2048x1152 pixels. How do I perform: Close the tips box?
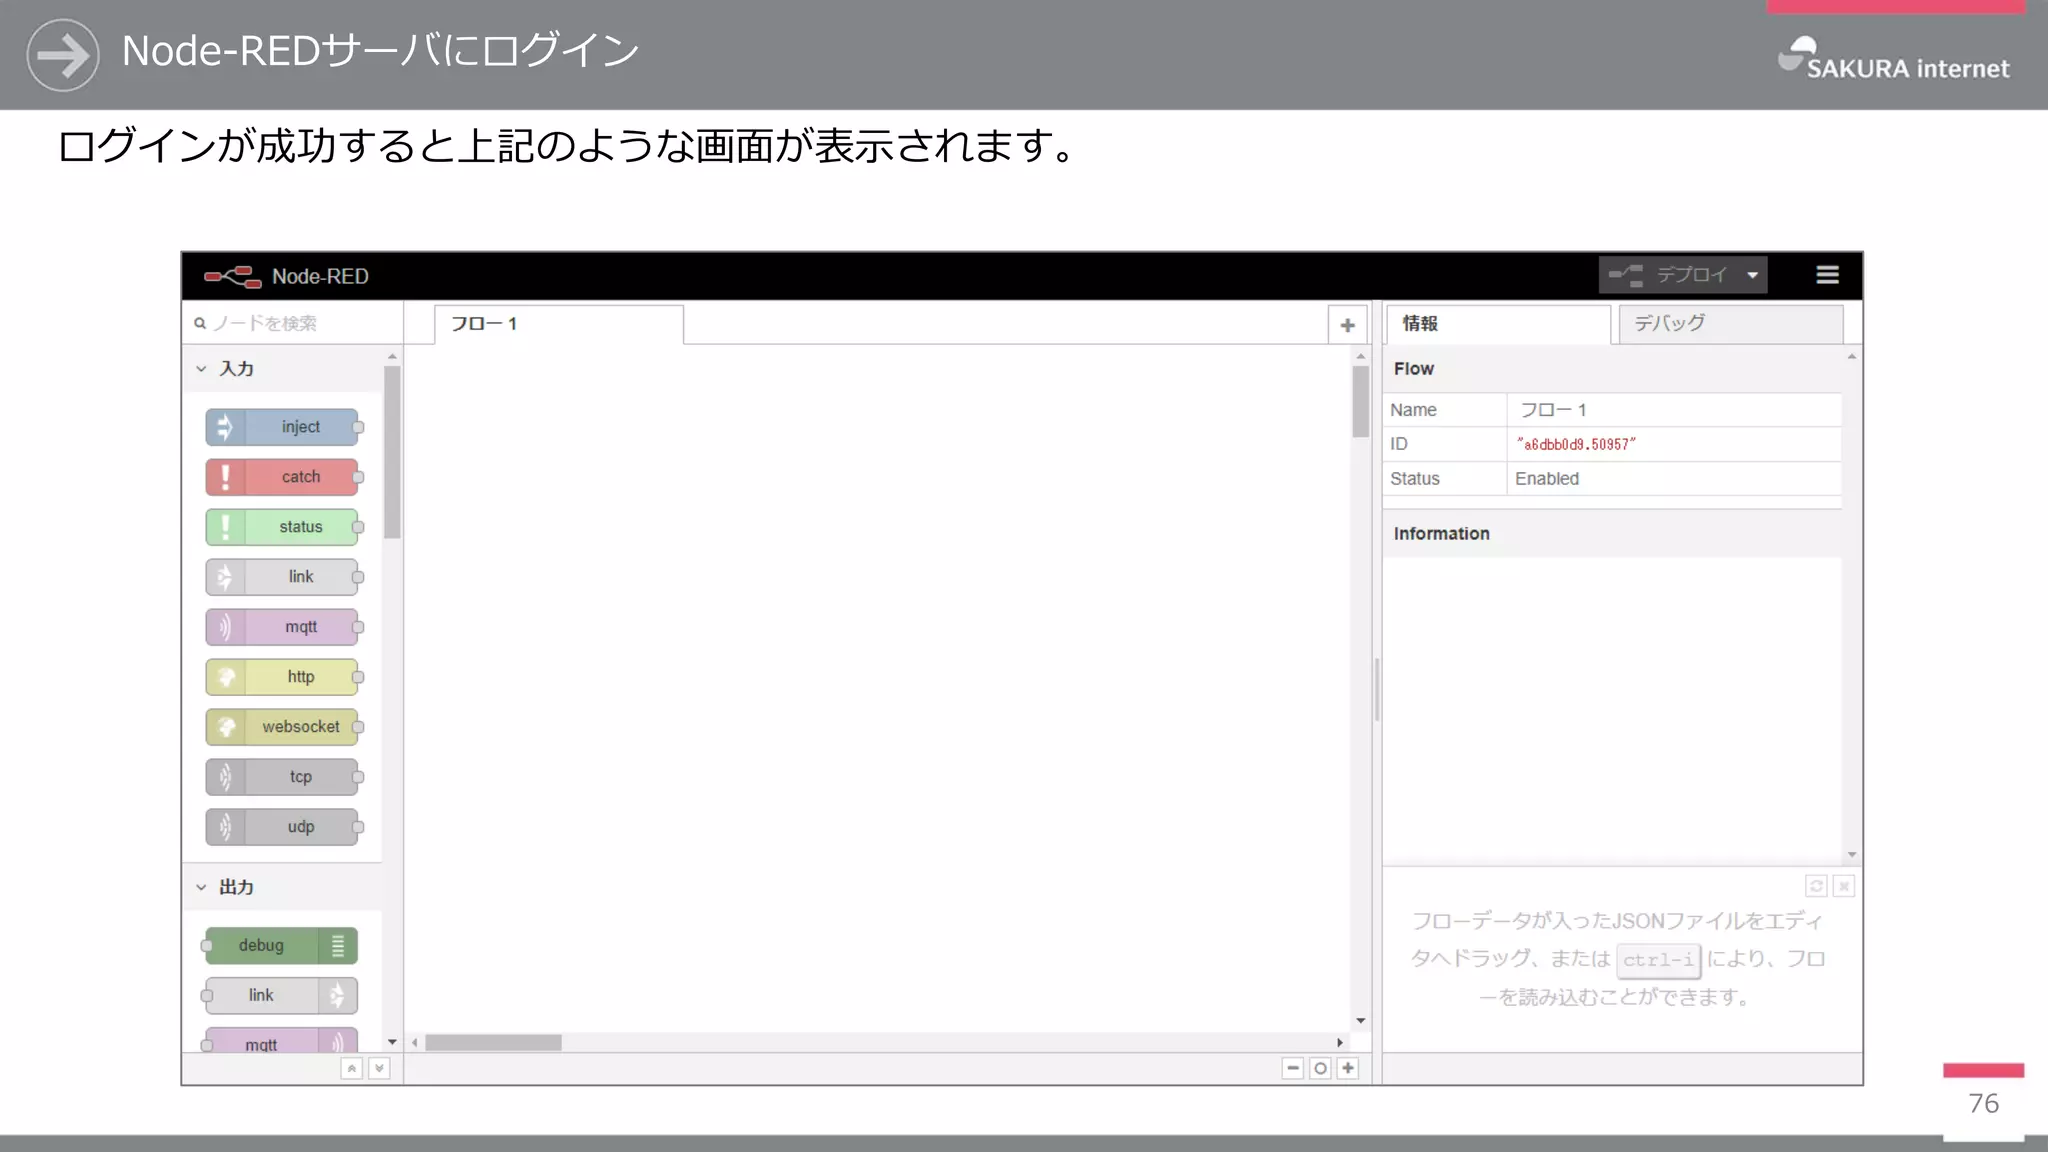click(x=1844, y=886)
